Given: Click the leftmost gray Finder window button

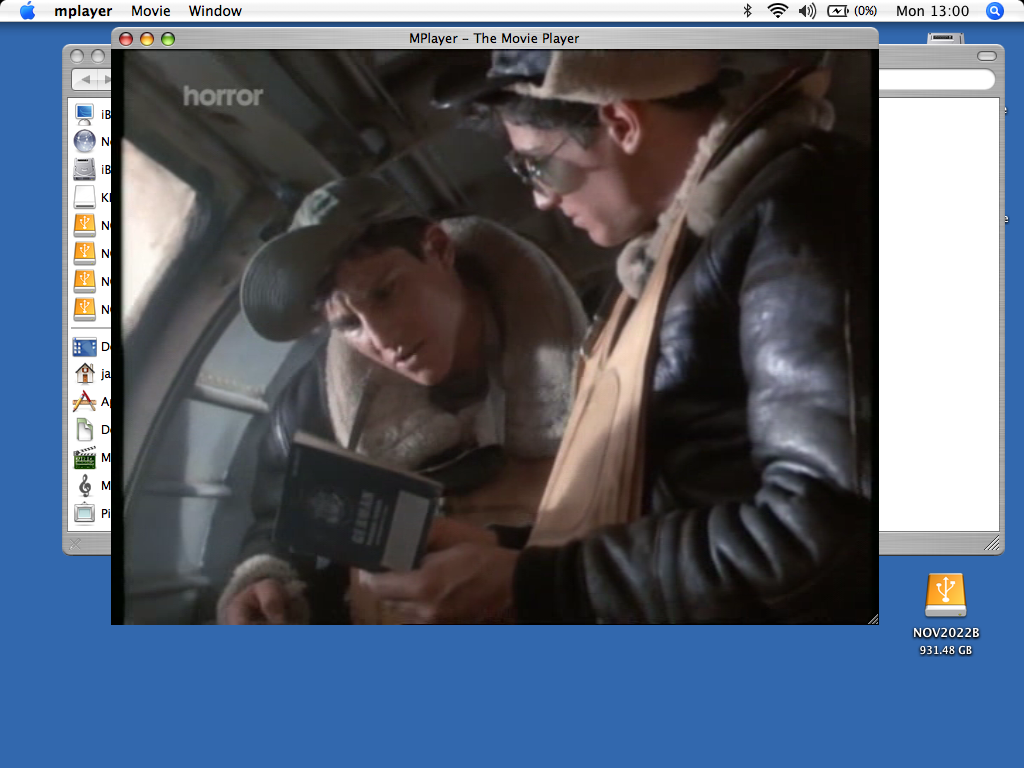Looking at the screenshot, I should pos(77,56).
